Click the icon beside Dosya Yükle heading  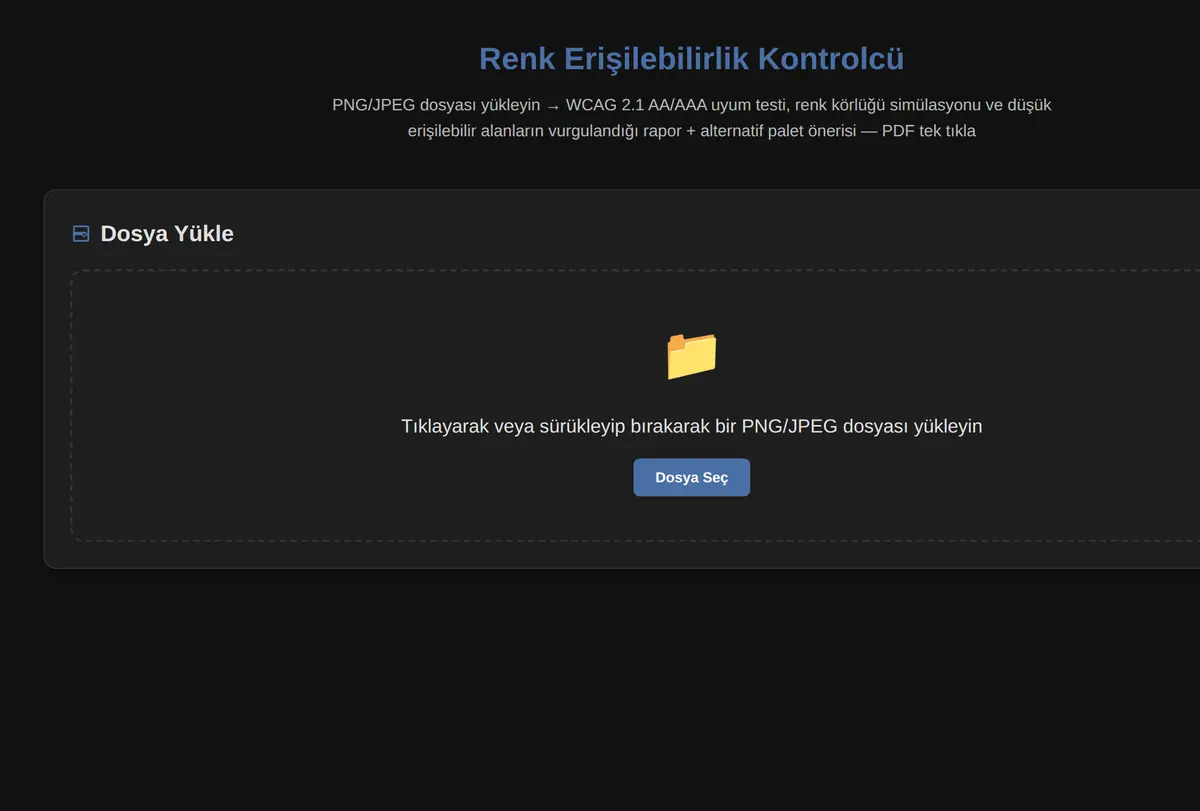81,234
